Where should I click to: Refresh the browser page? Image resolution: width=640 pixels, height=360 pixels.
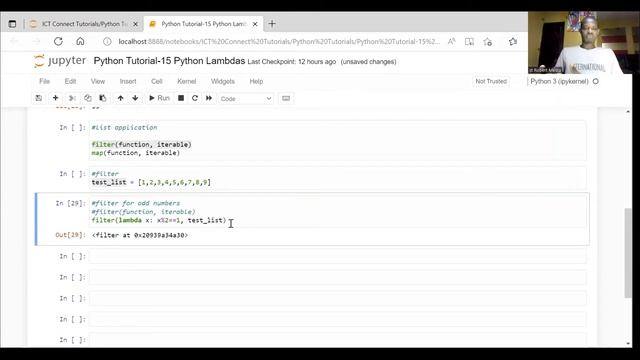pyautogui.click(x=58, y=41)
